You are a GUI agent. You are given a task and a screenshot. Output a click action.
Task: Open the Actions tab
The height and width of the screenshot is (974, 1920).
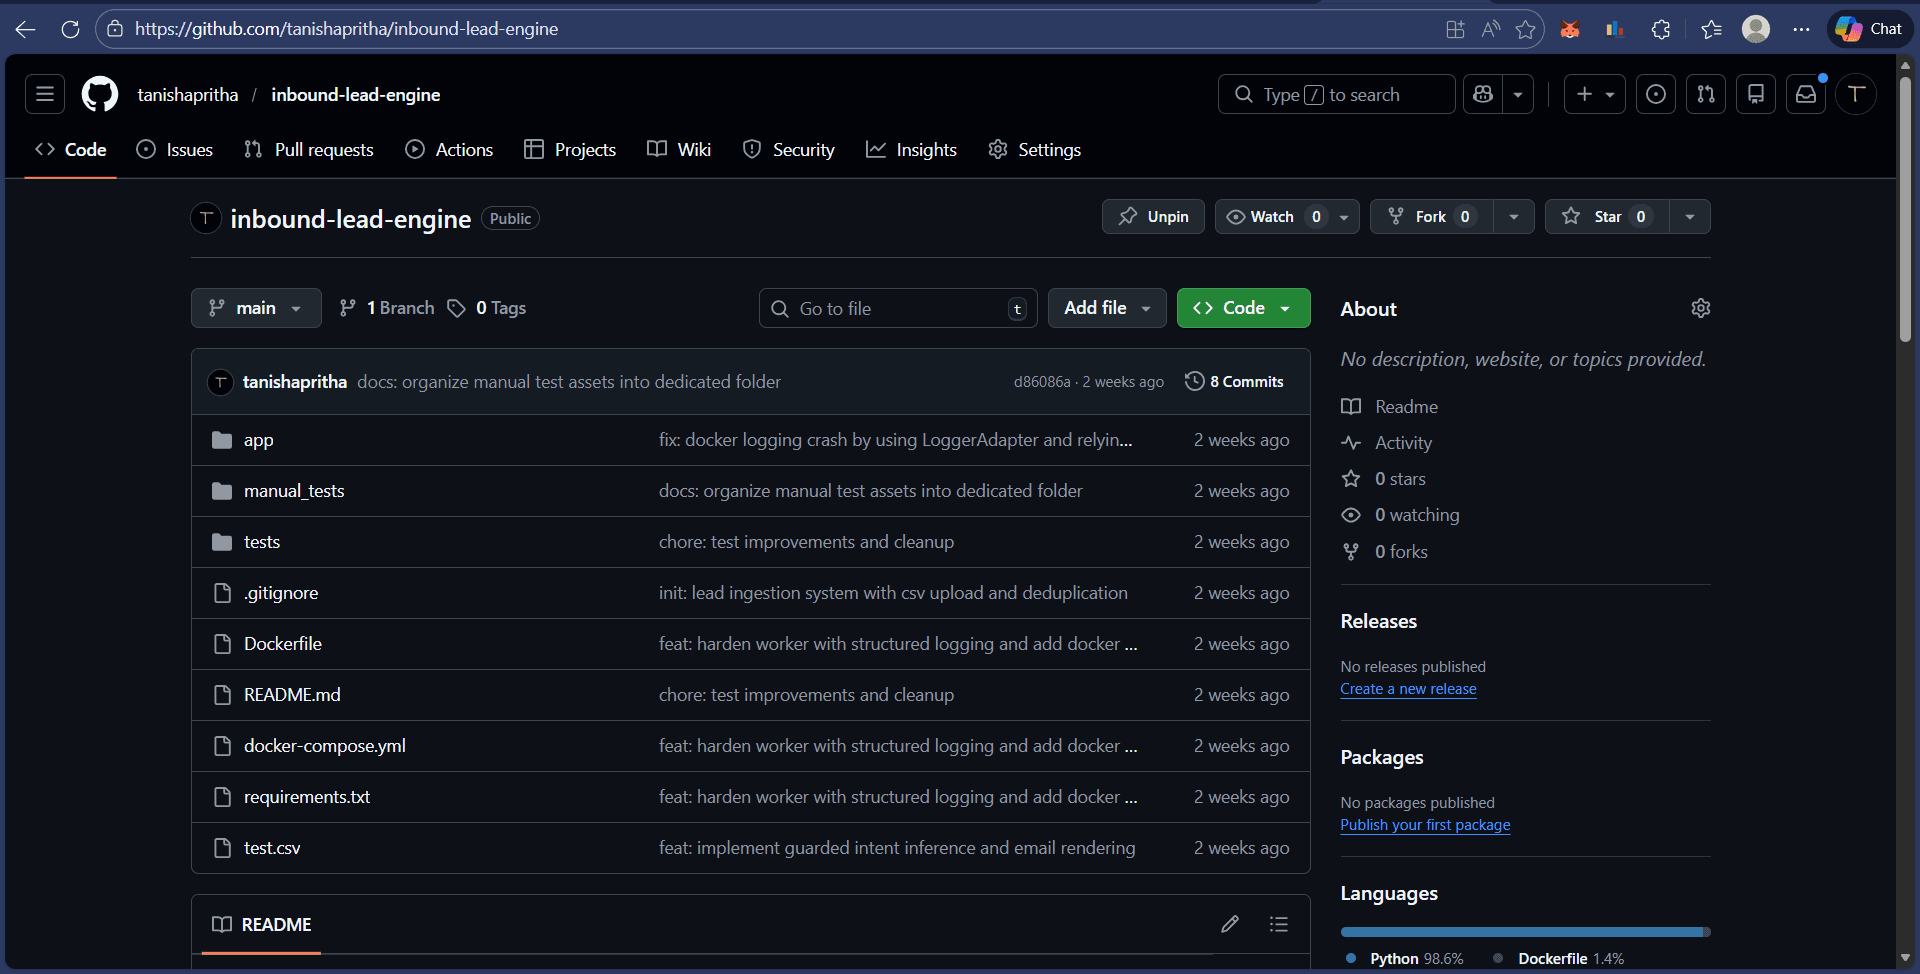click(449, 150)
